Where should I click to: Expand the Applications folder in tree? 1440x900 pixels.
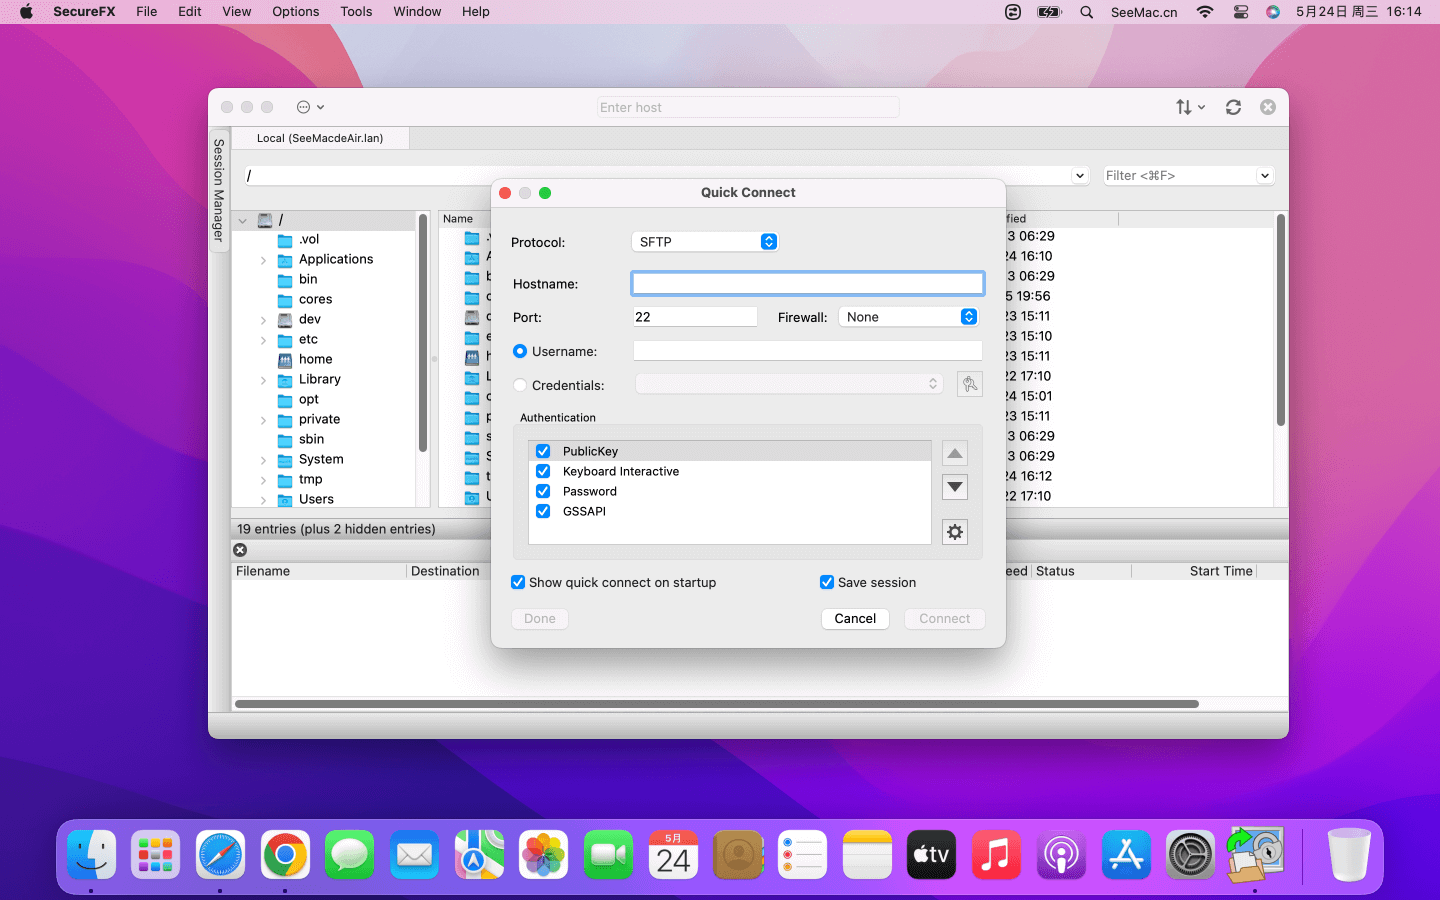click(x=263, y=260)
